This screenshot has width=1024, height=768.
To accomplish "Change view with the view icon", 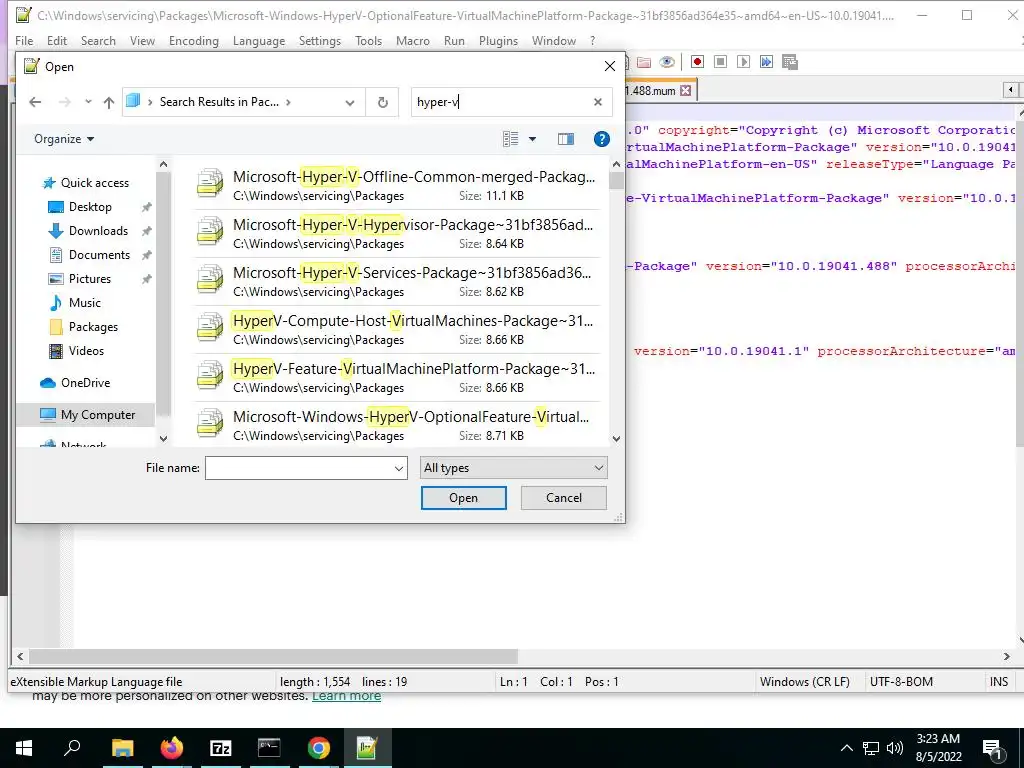I will tap(511, 139).
